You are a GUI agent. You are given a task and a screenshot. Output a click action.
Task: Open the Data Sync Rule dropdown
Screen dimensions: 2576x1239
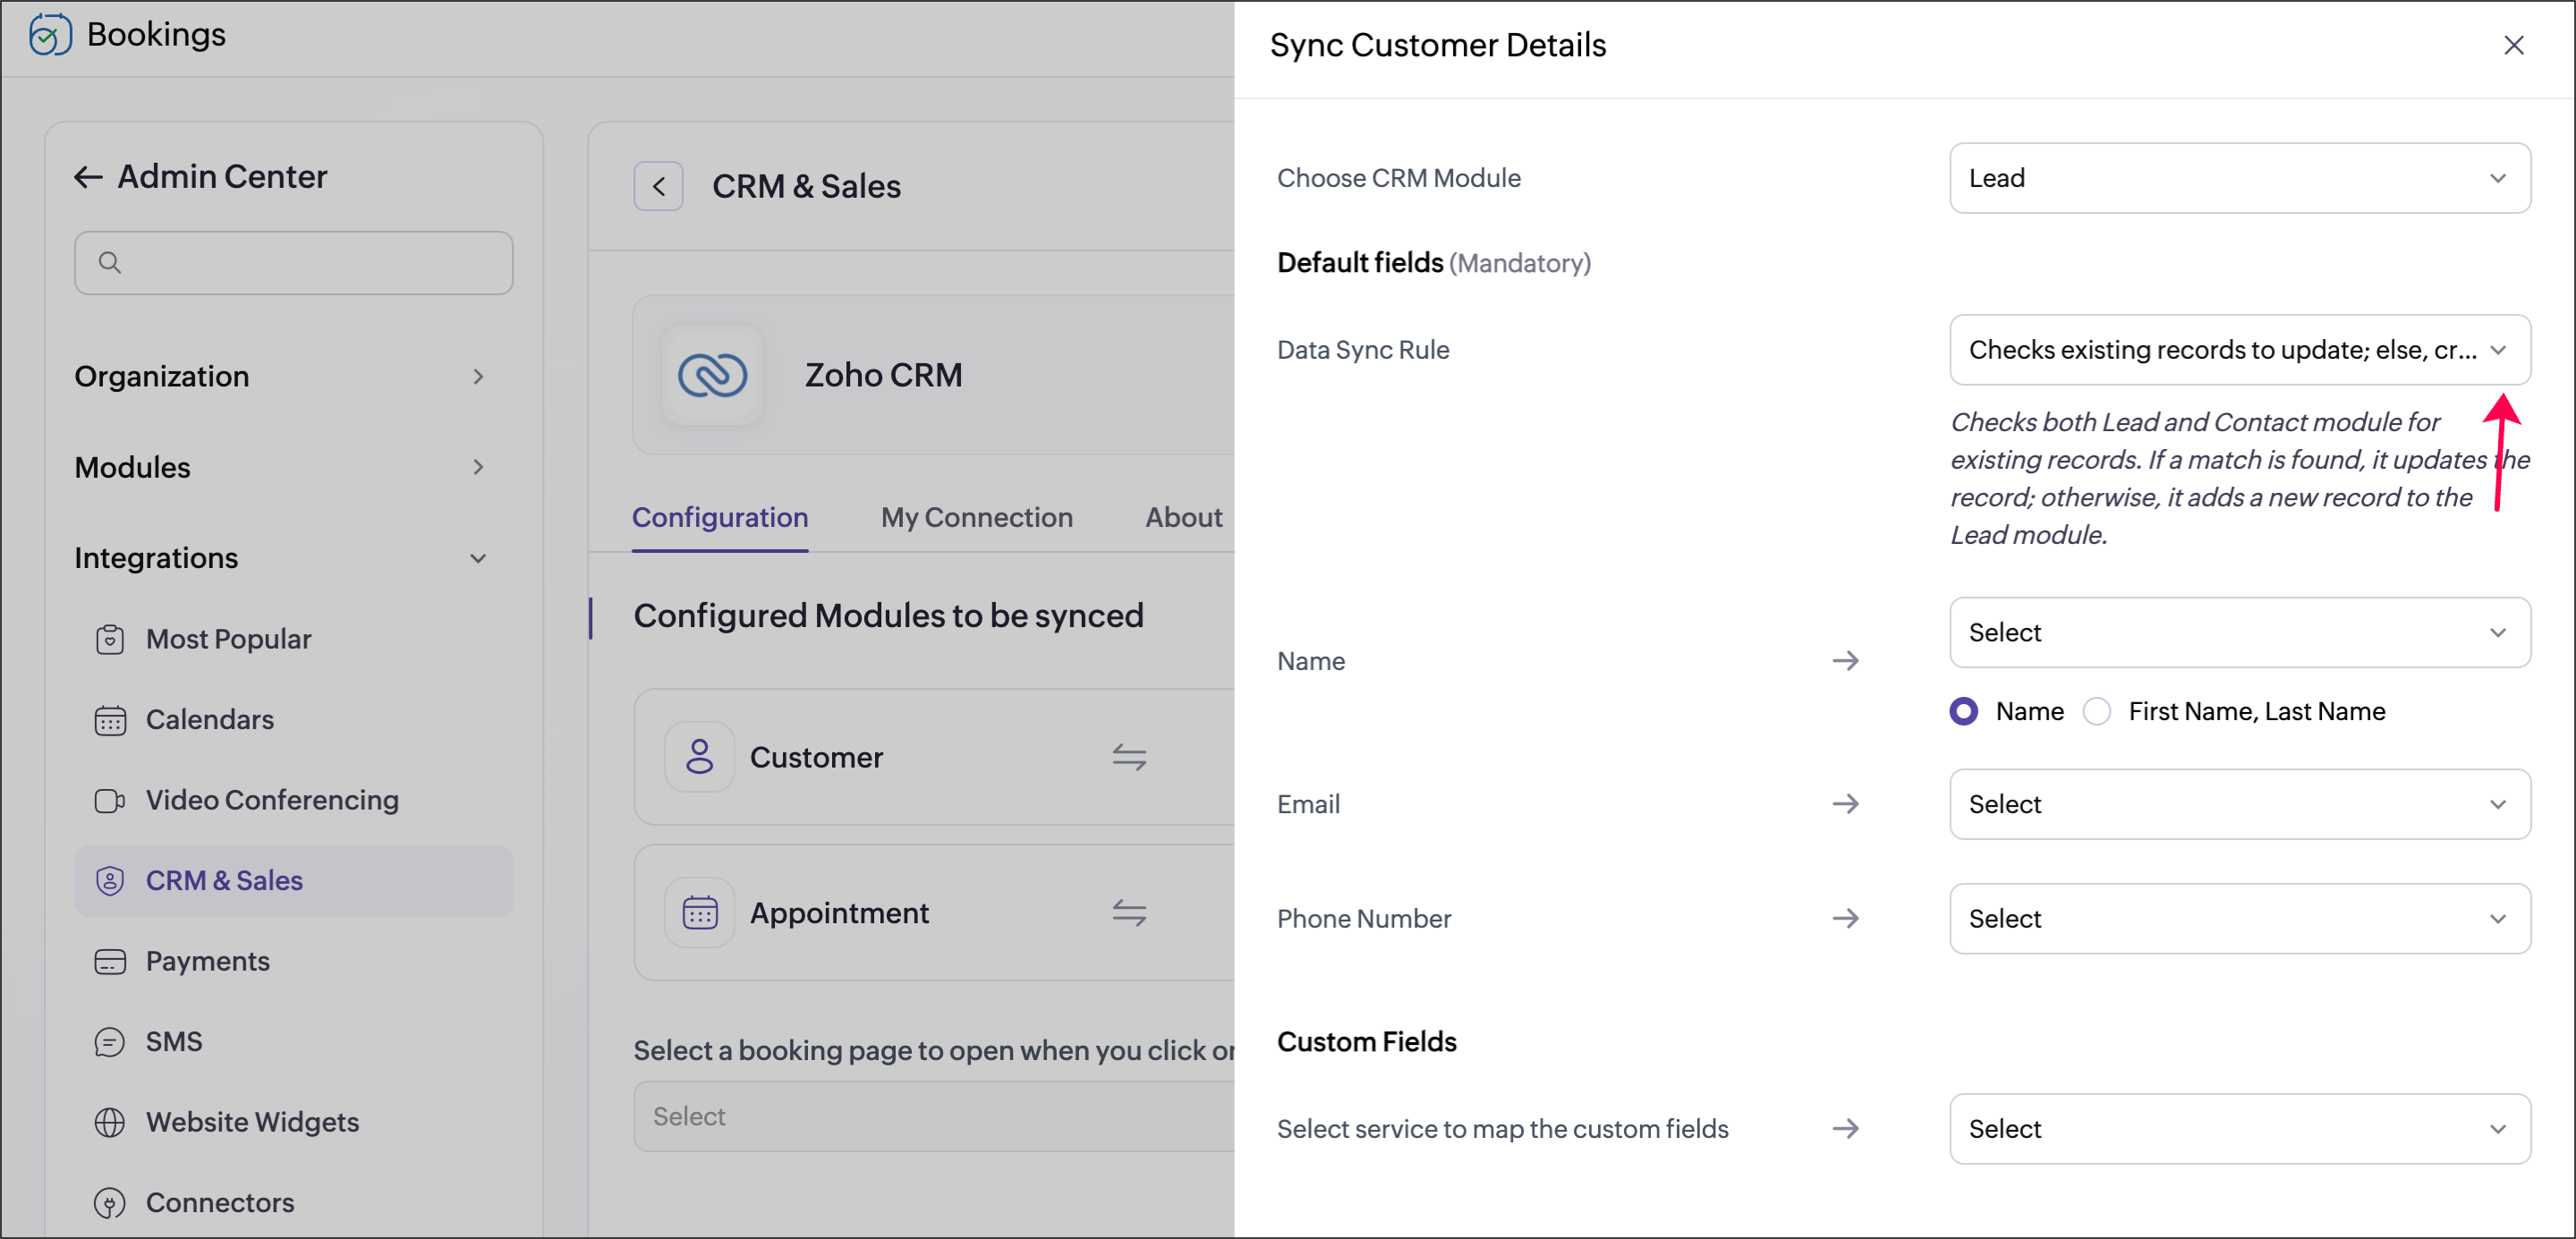[x=2239, y=350]
